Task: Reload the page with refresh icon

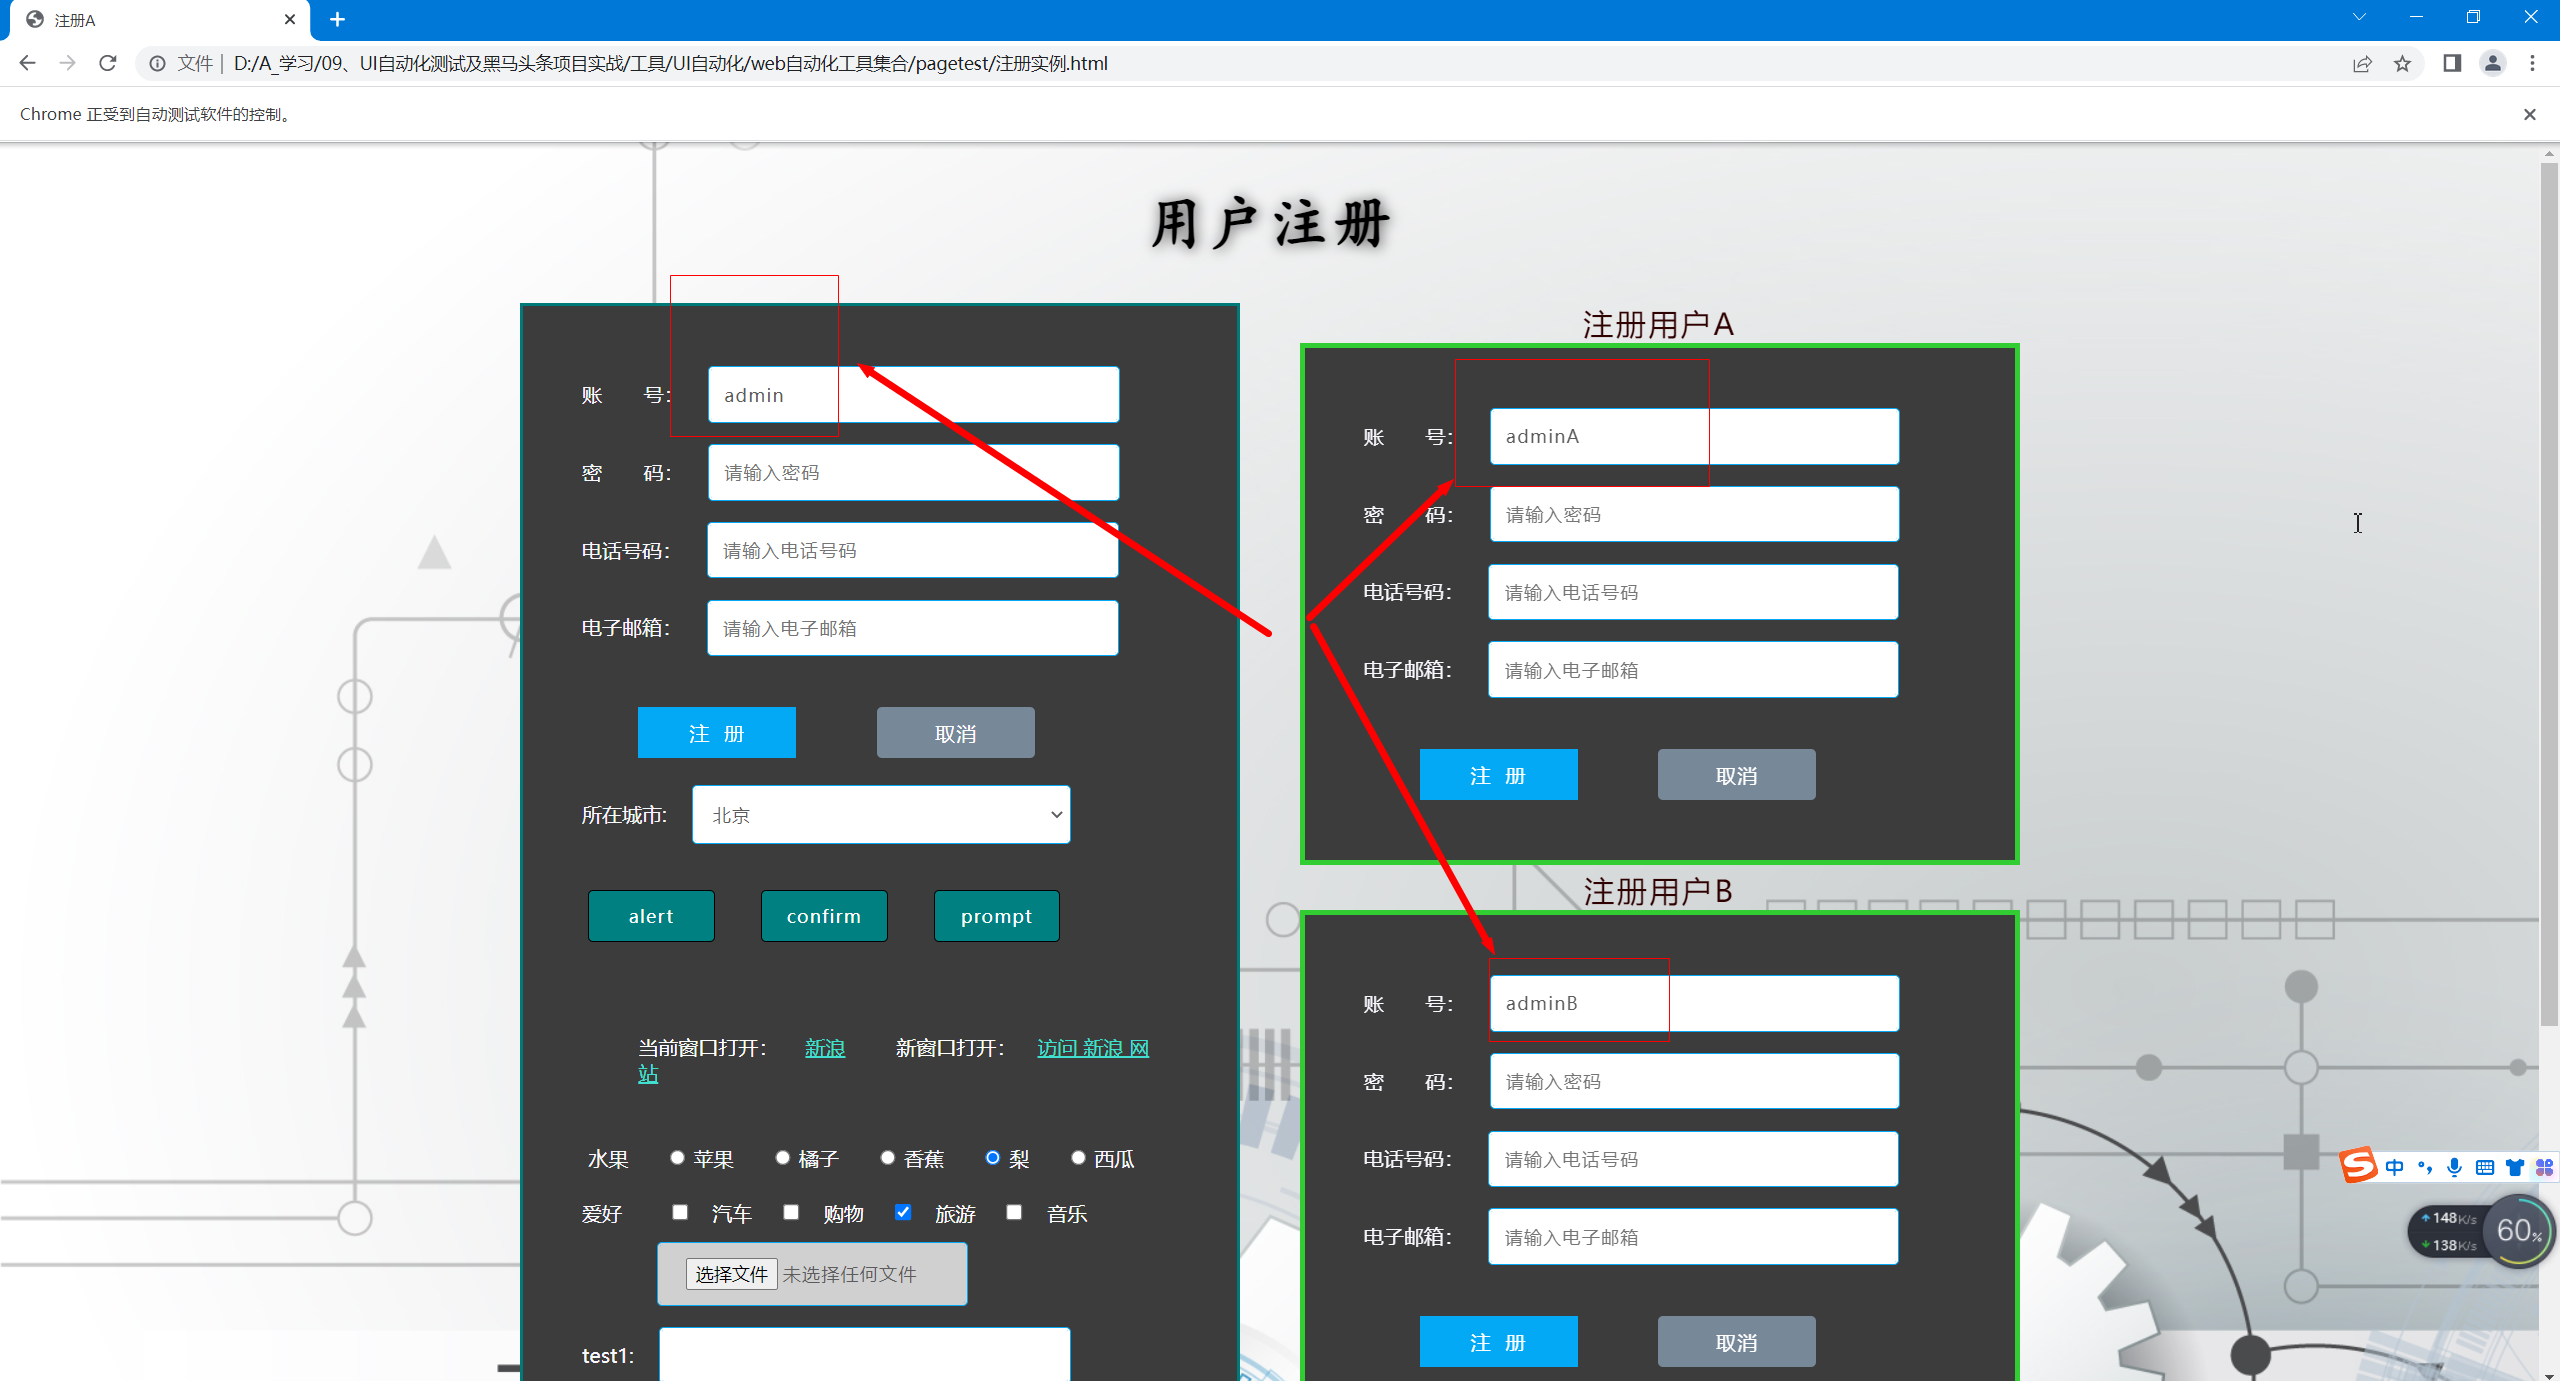Action: click(108, 63)
